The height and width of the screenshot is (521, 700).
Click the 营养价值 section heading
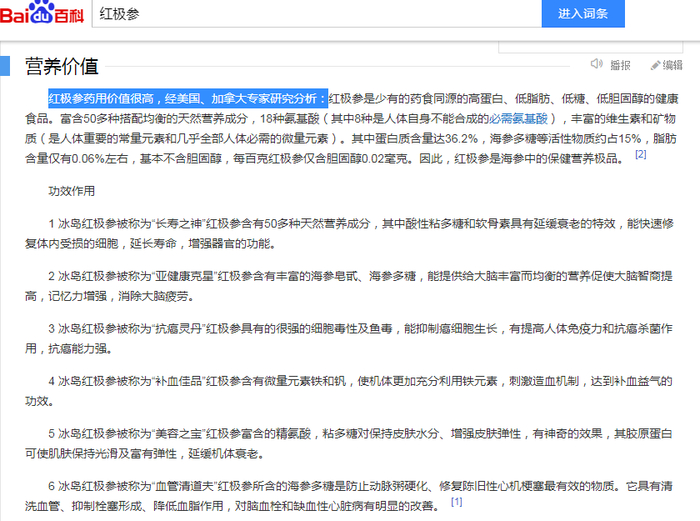coord(62,67)
